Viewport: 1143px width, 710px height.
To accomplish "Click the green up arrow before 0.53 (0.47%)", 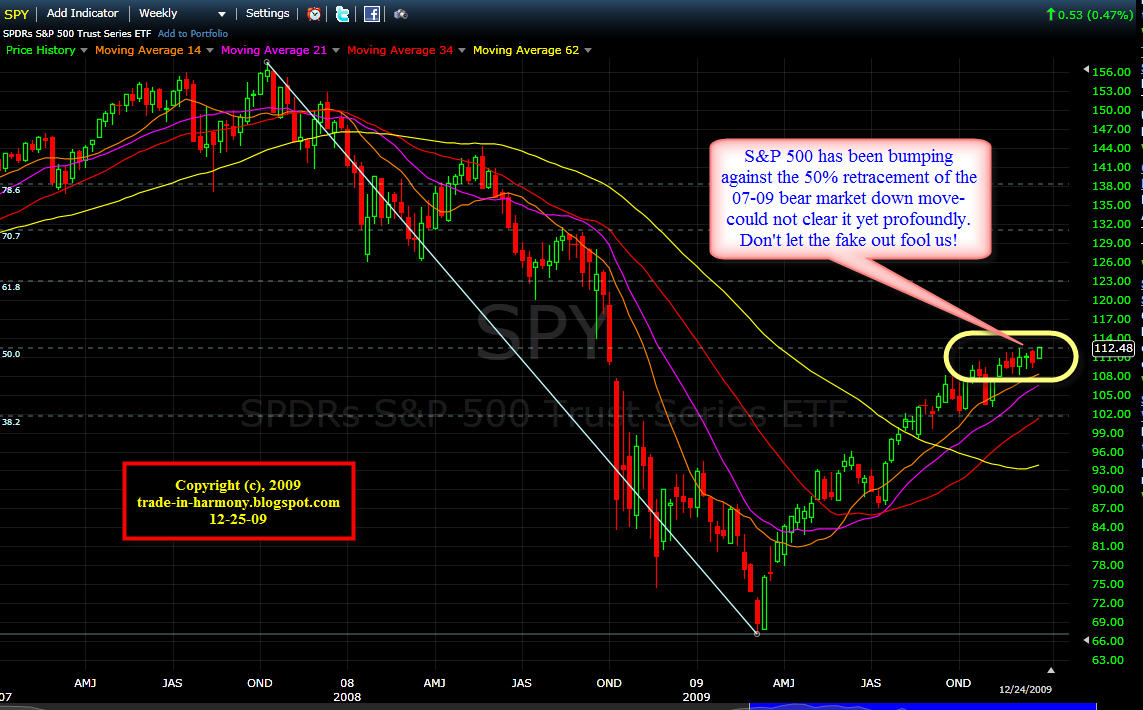I will click(x=1050, y=14).
